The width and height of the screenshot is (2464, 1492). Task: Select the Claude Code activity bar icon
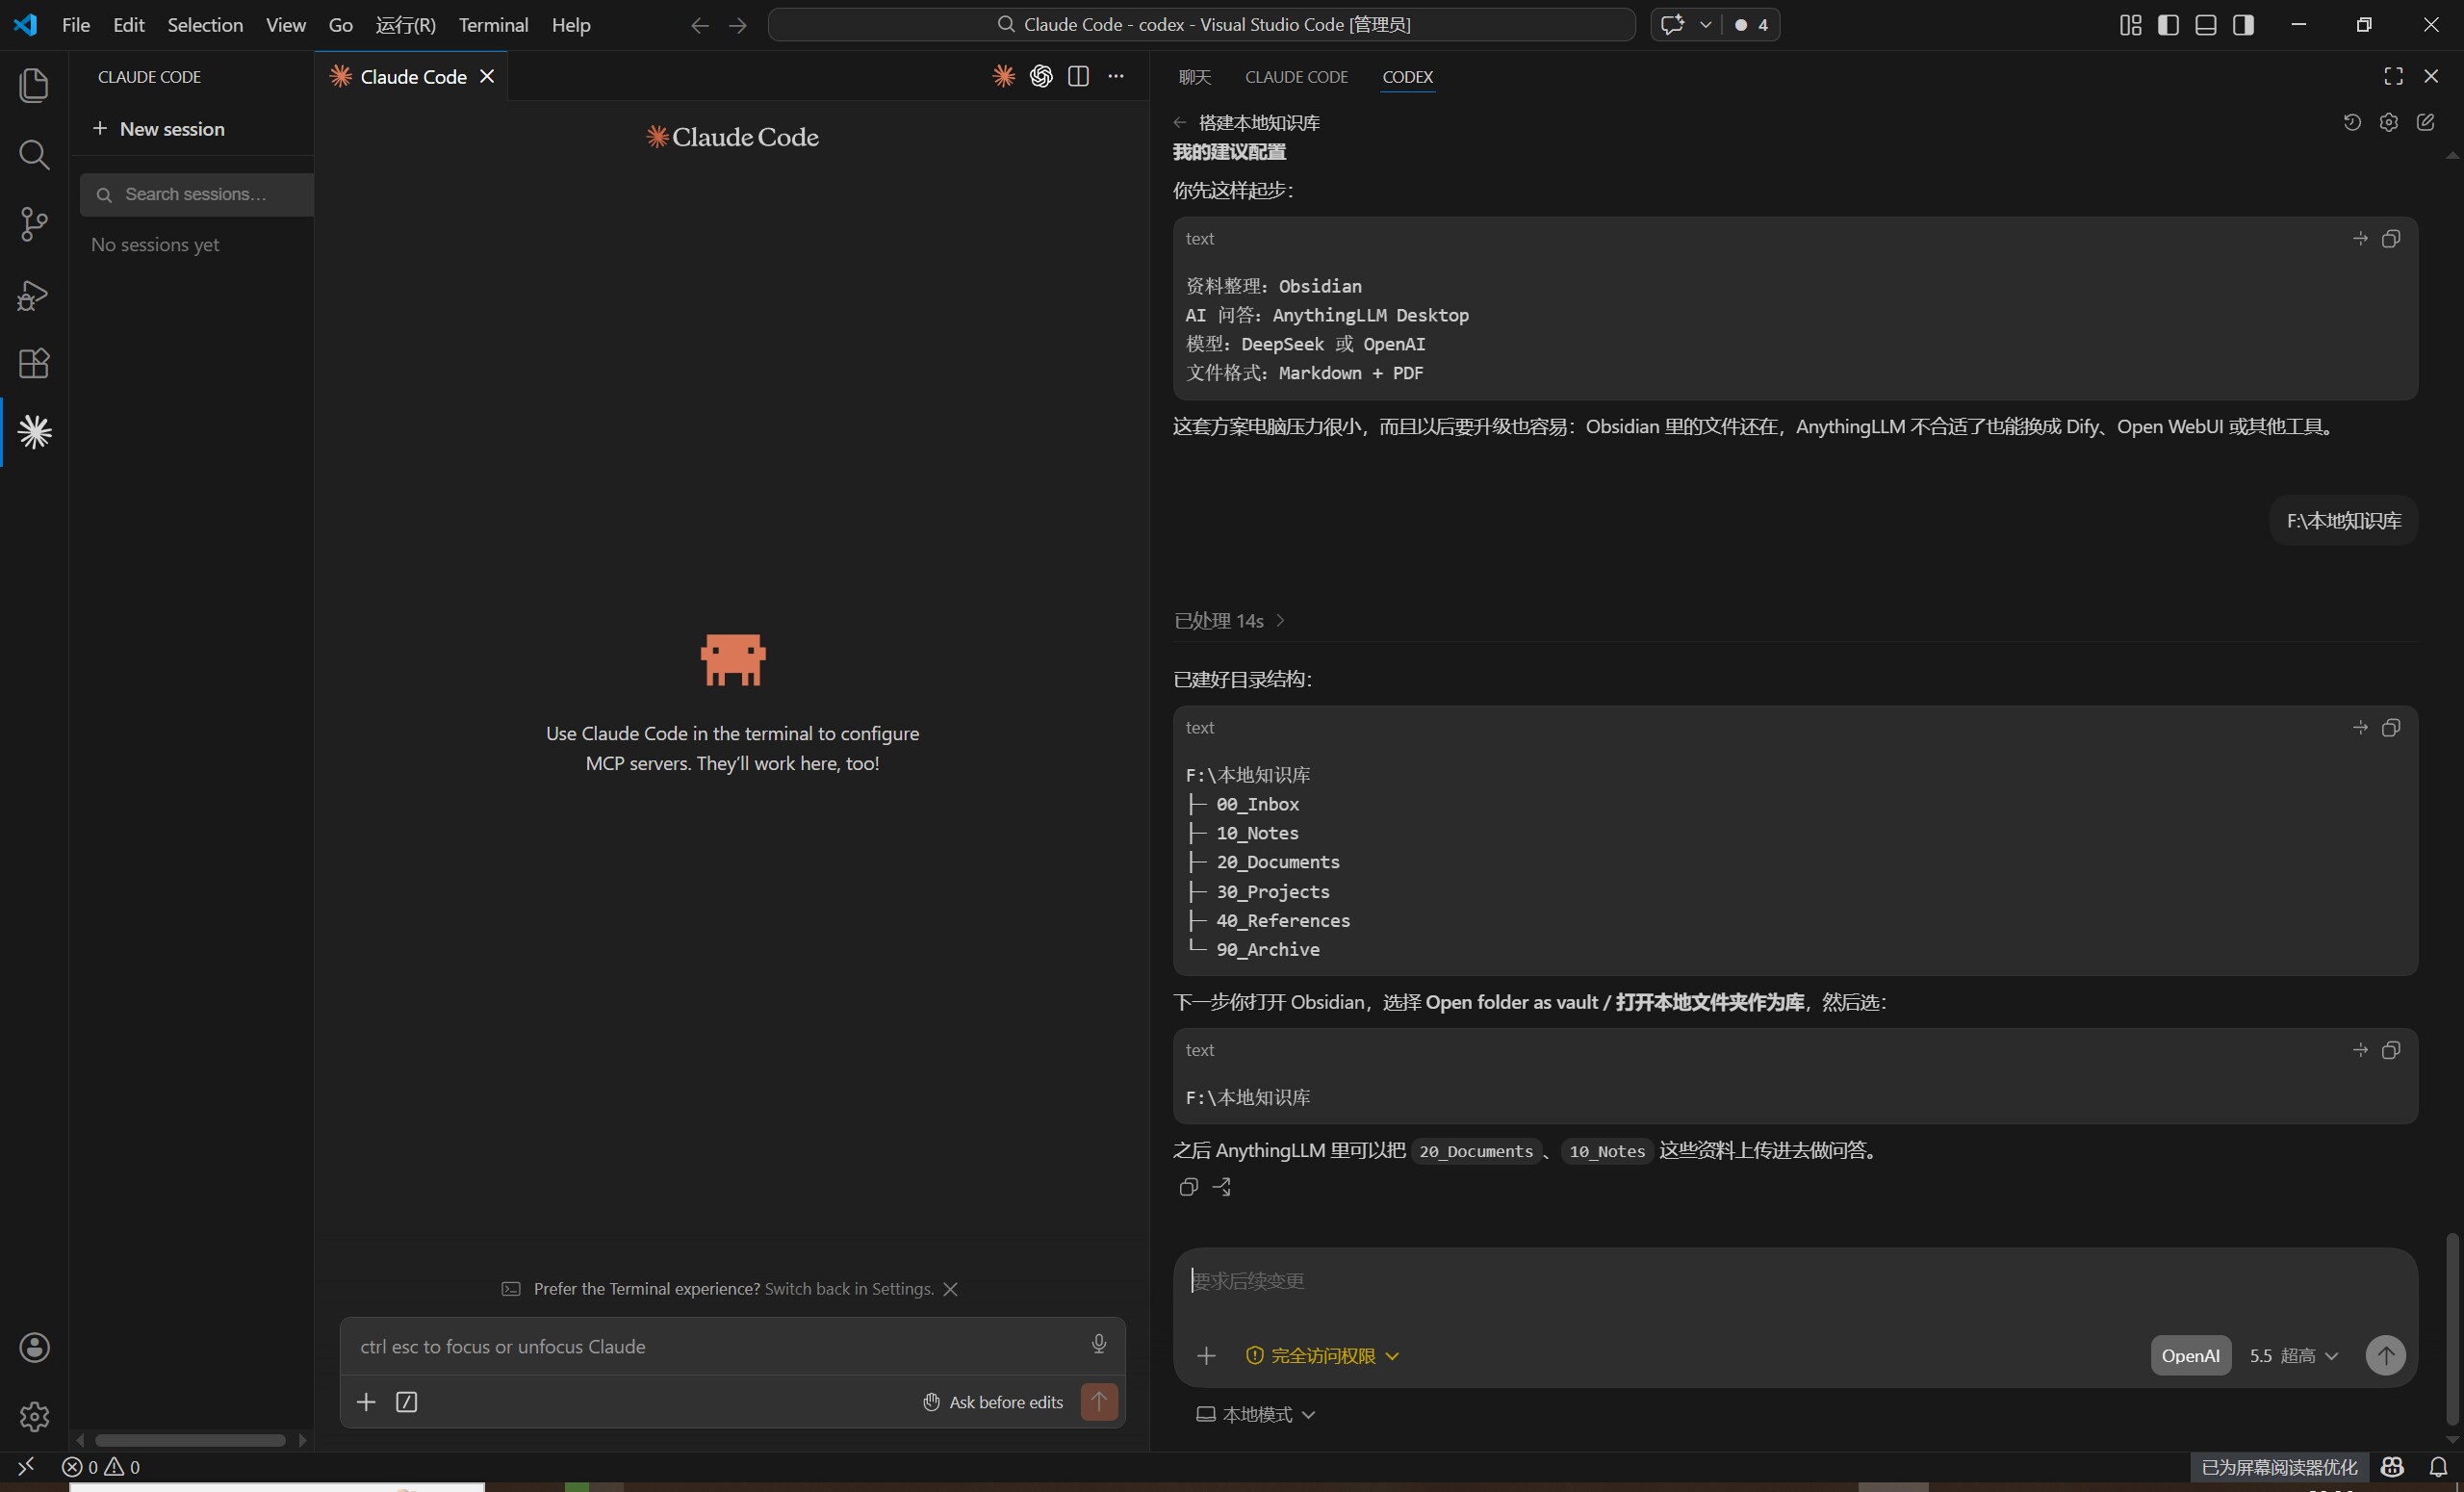pos(34,432)
